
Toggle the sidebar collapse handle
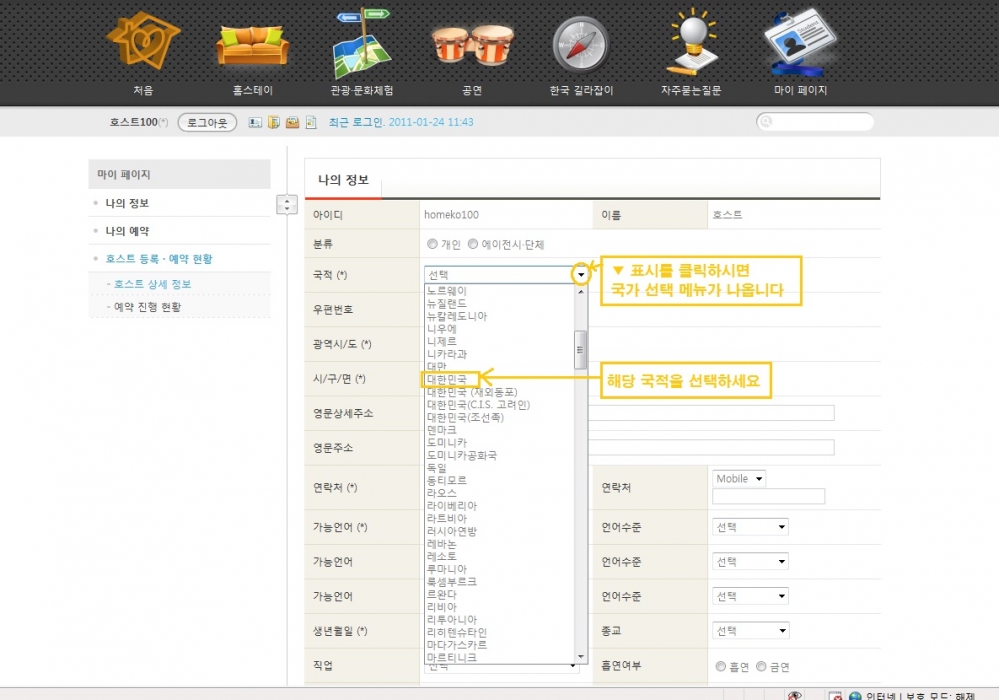pyautogui.click(x=287, y=204)
